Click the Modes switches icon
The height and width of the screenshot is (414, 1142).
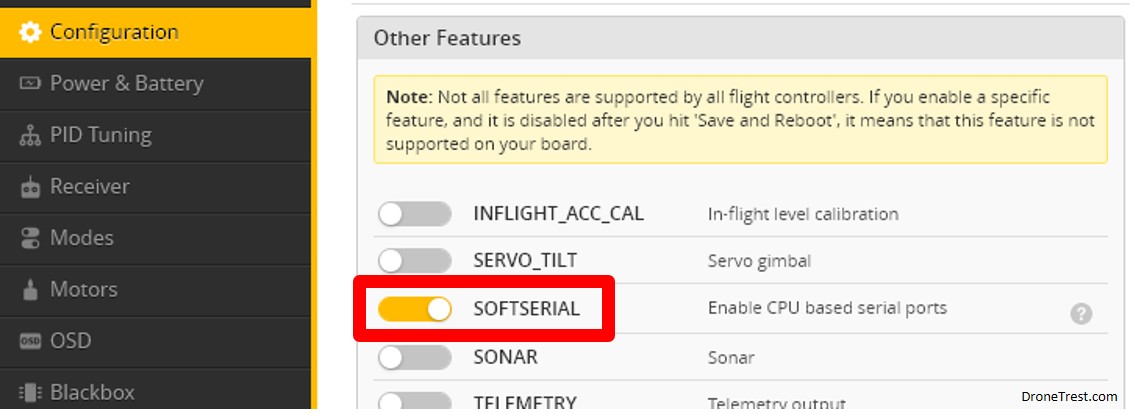tap(30, 238)
